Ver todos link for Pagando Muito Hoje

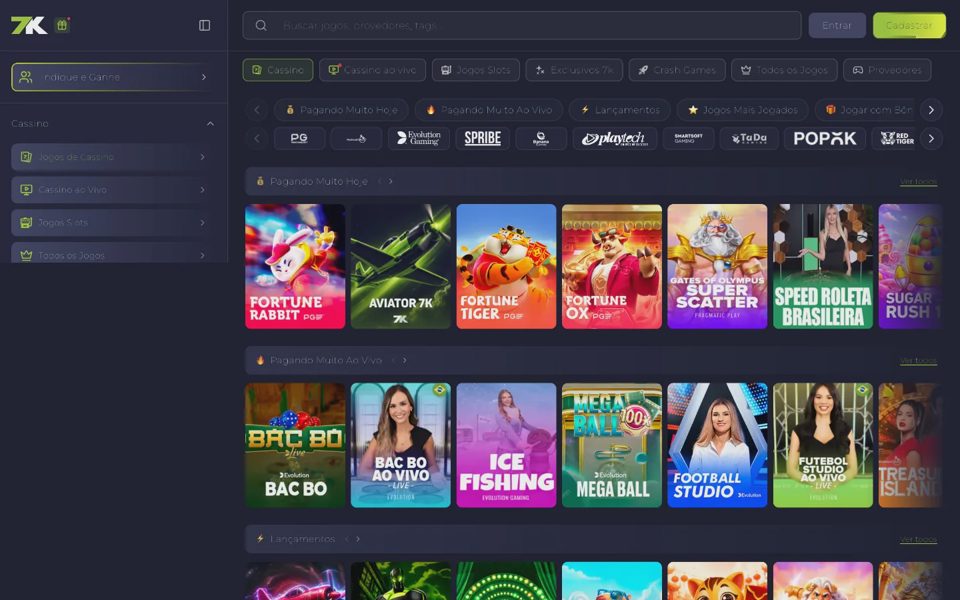[918, 182]
